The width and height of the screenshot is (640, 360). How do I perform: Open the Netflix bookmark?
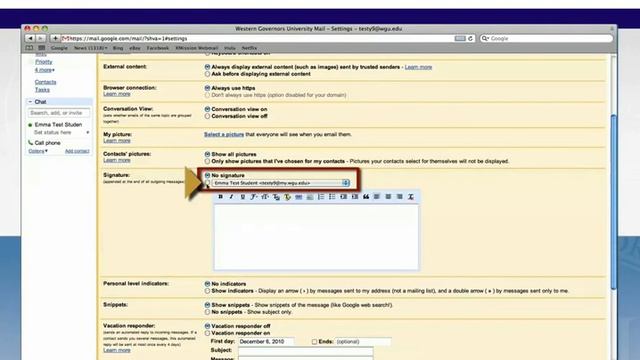(249, 48)
